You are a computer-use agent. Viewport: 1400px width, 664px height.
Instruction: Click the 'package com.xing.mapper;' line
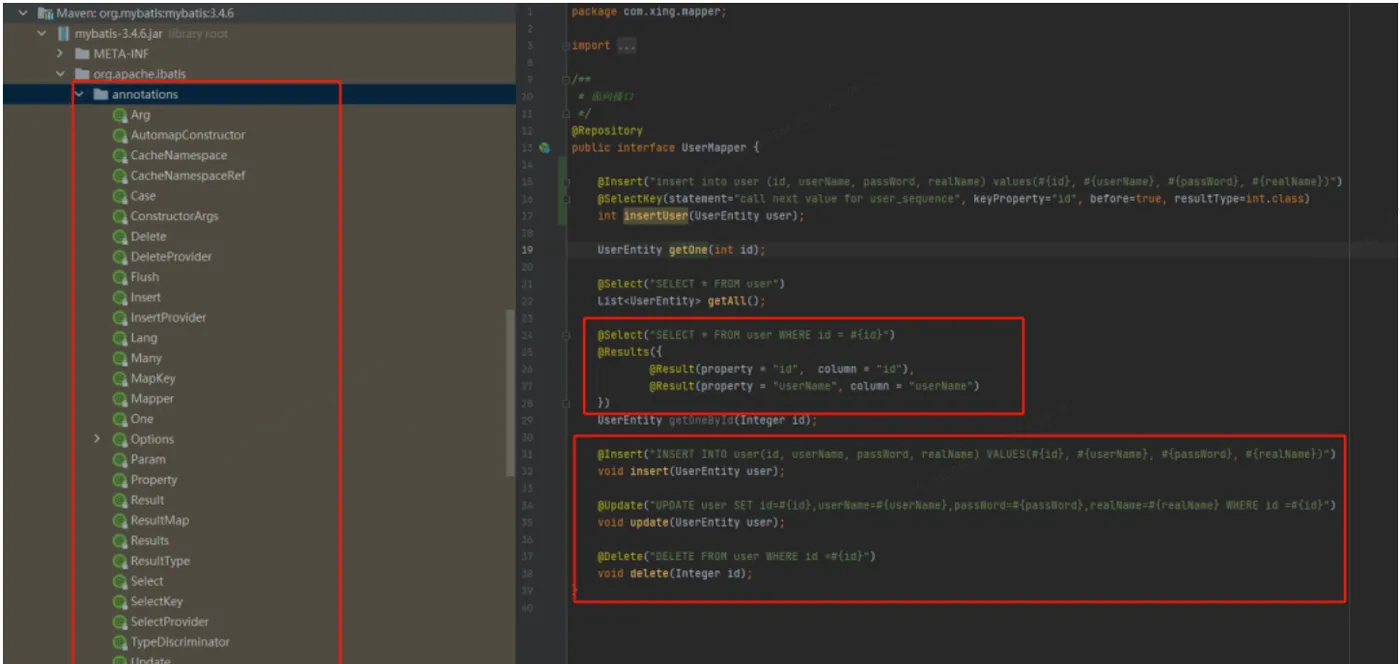pos(649,11)
